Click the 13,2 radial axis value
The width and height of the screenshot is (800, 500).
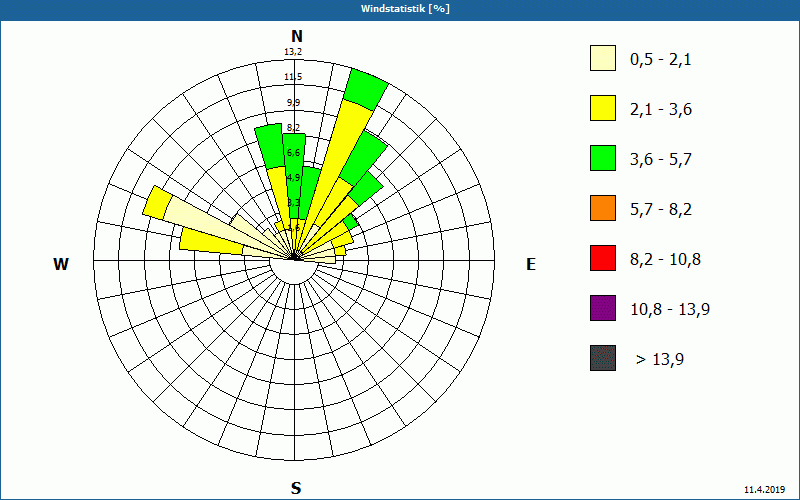coord(293,52)
